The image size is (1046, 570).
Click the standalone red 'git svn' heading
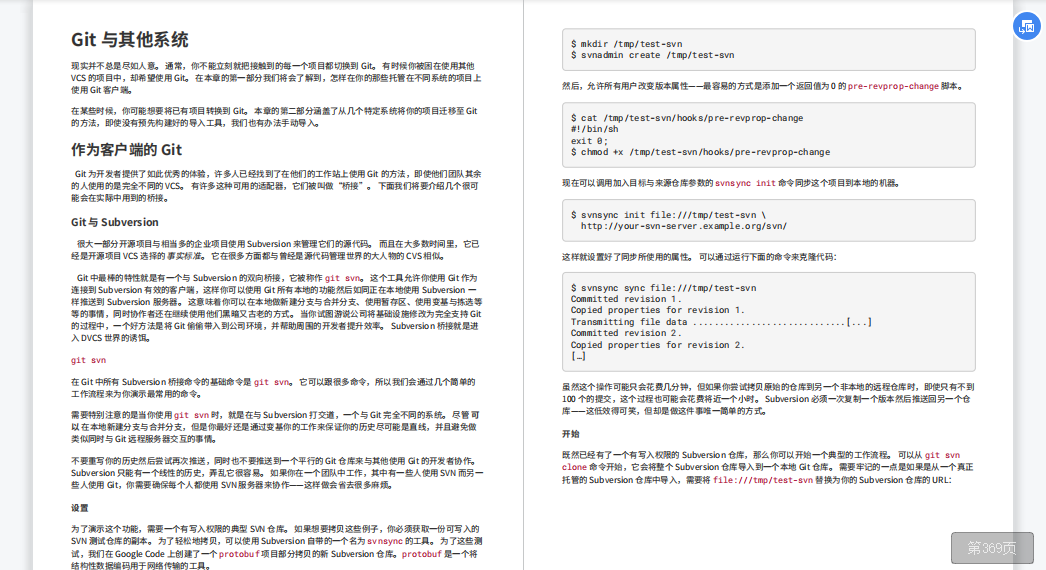pos(88,360)
